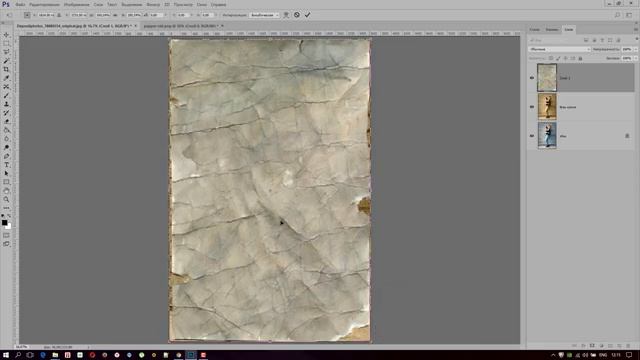Open the Фильтр menu
This screenshot has width=640, height=360.
pyautogui.click(x=153, y=4)
